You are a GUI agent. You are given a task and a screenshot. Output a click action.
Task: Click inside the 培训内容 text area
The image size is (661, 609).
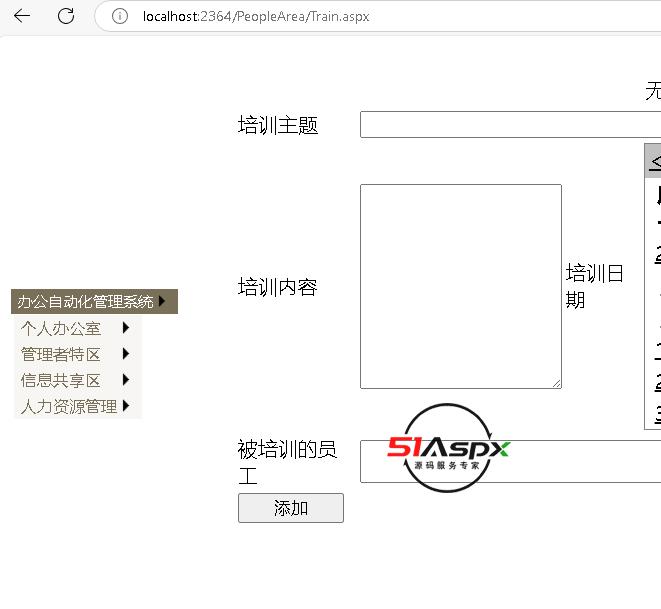pyautogui.click(x=461, y=286)
